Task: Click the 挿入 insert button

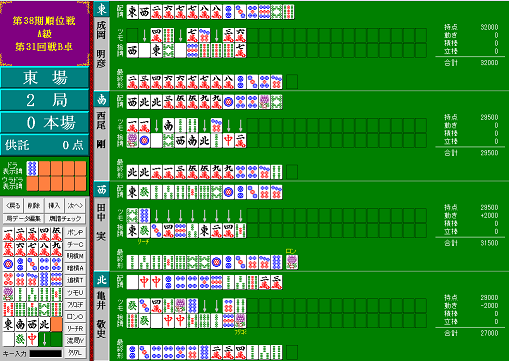Action: click(54, 206)
